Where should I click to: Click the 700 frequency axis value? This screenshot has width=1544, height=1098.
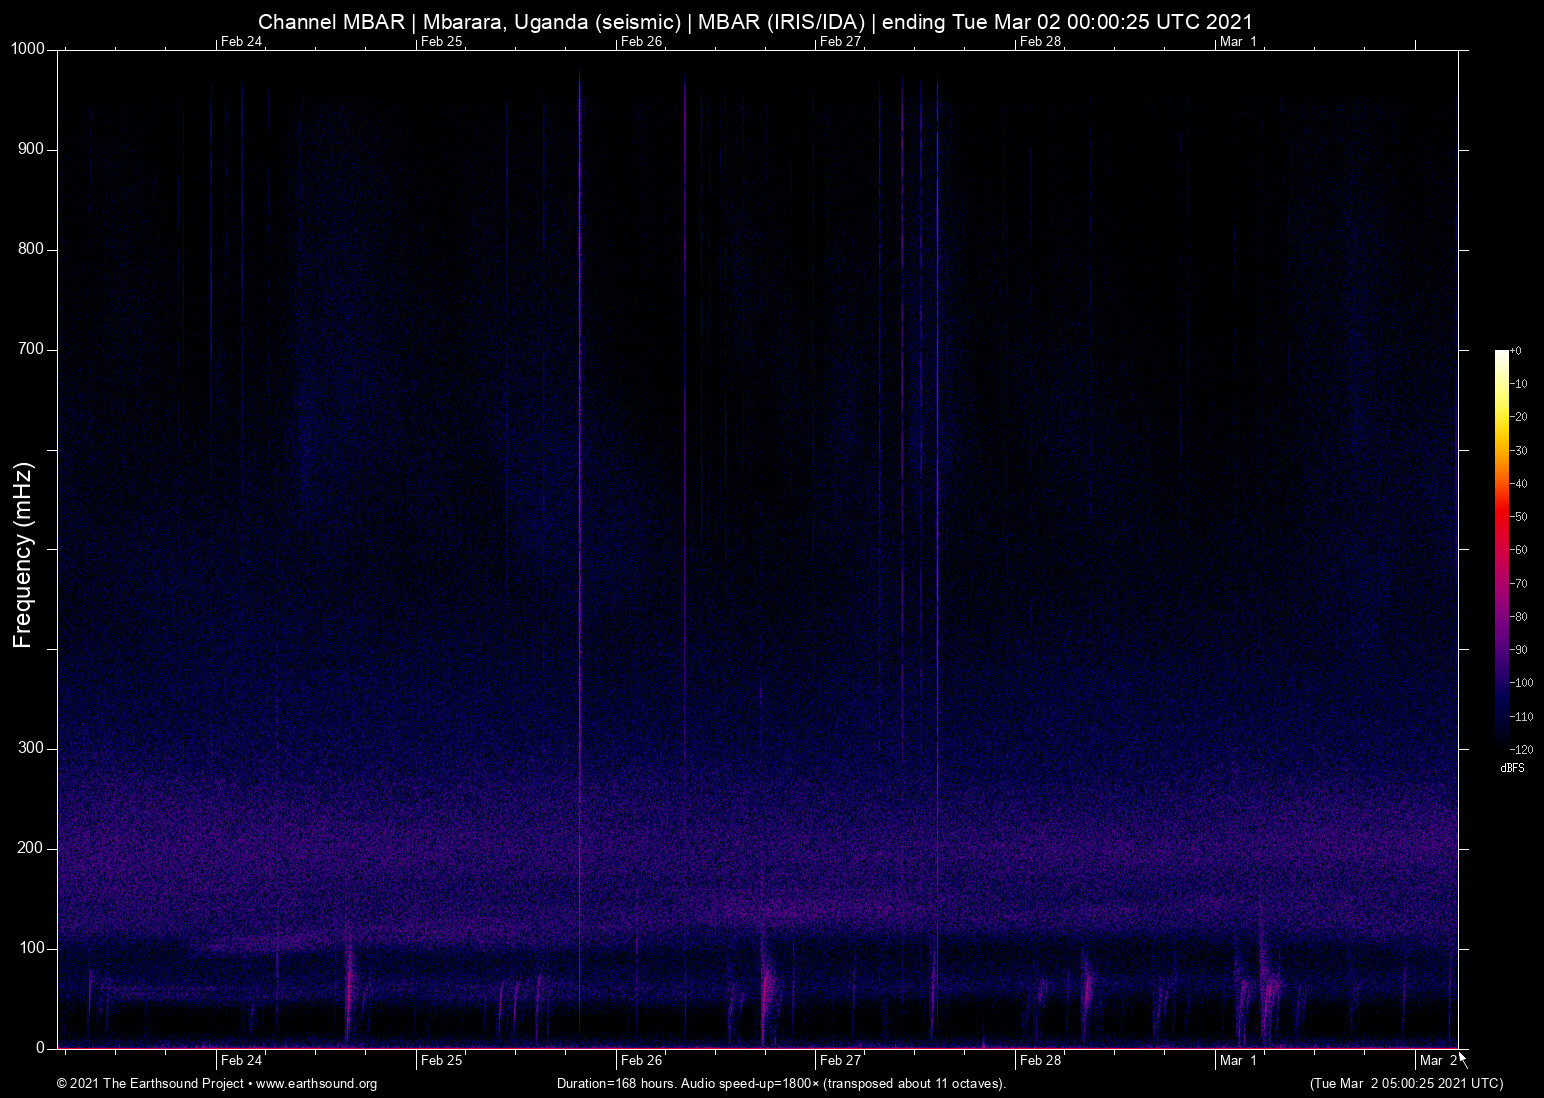pyautogui.click(x=31, y=349)
